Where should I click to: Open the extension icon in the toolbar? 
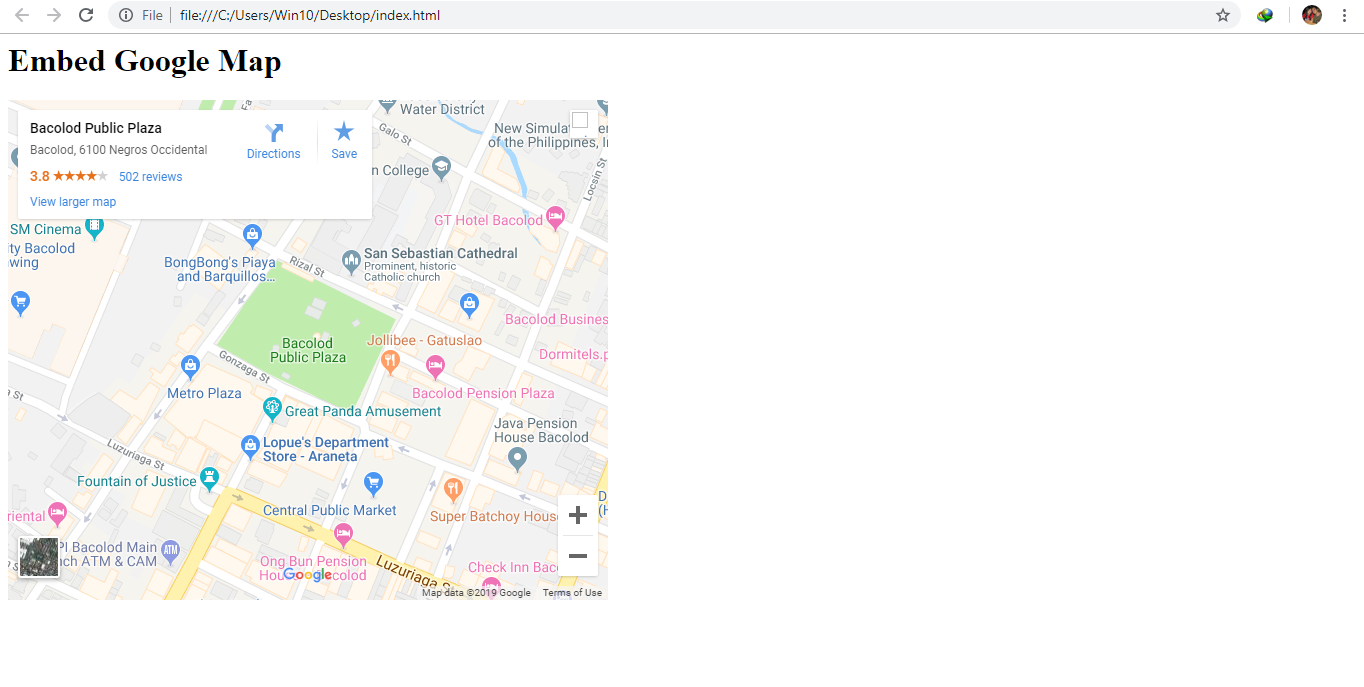point(1265,15)
